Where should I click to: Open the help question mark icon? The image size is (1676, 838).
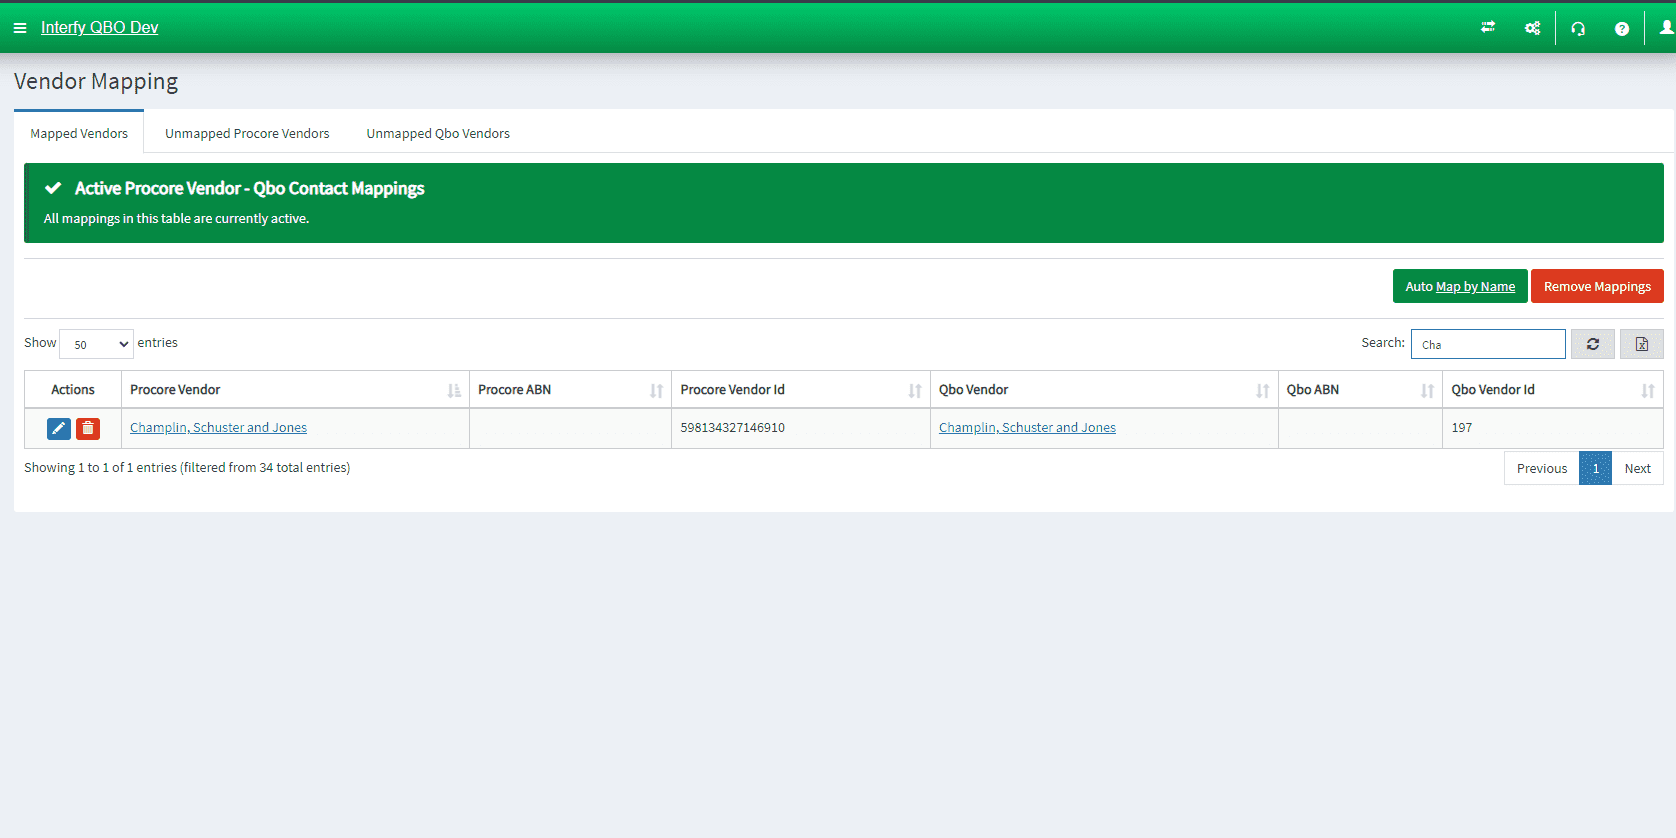pyautogui.click(x=1622, y=28)
